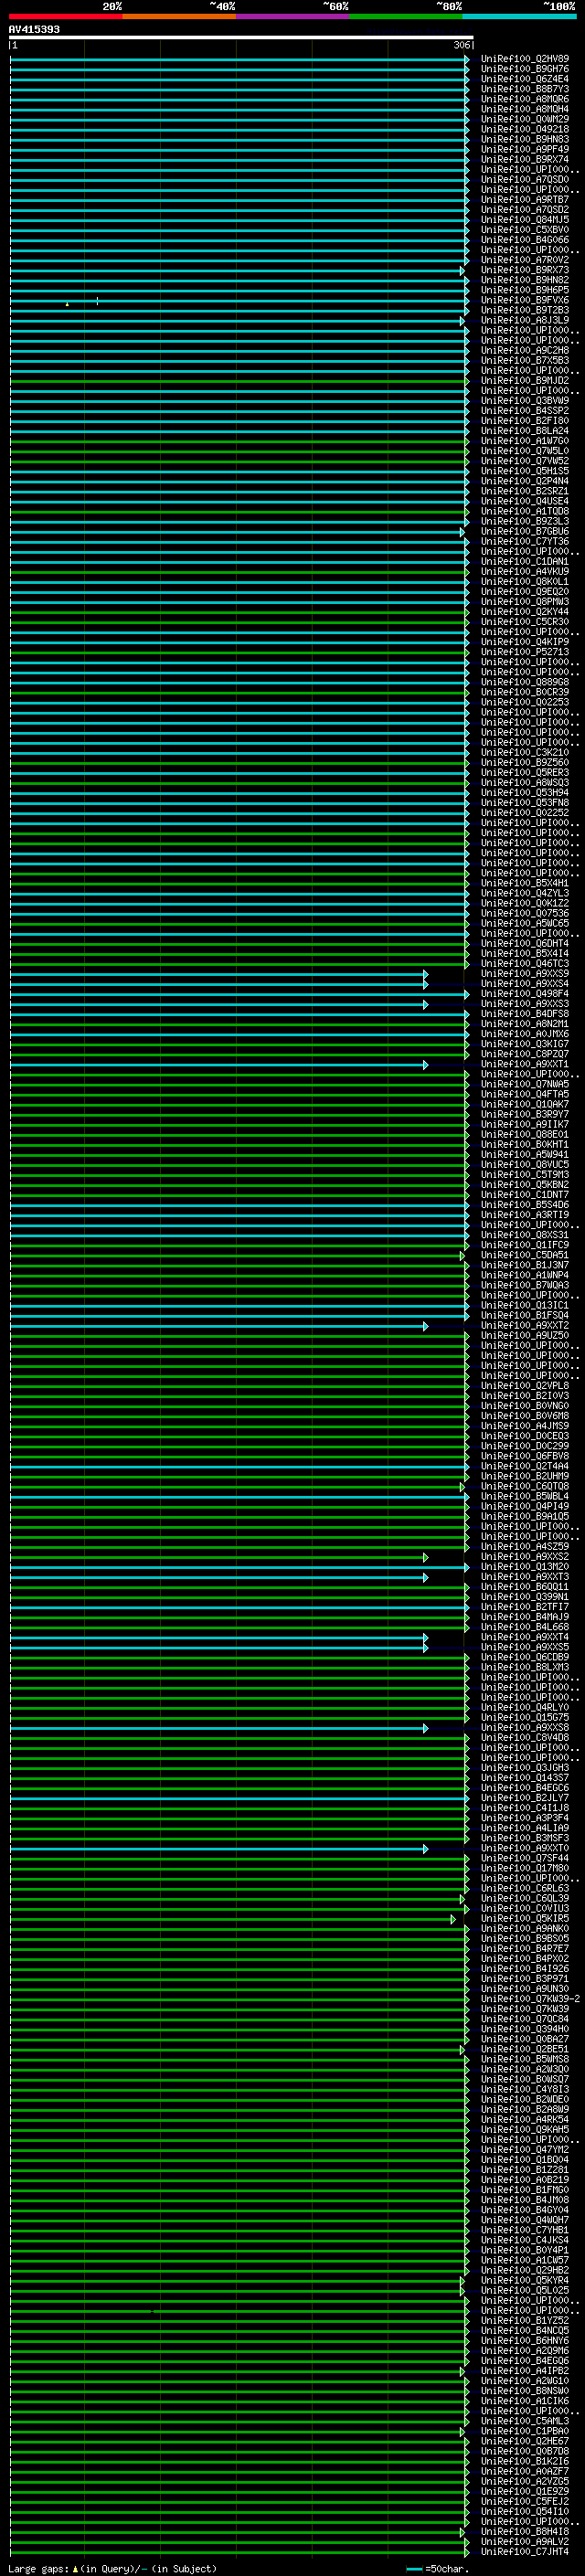Select label UniRef100_A7R0V2
This screenshot has width=585, height=2576.
(x=525, y=260)
